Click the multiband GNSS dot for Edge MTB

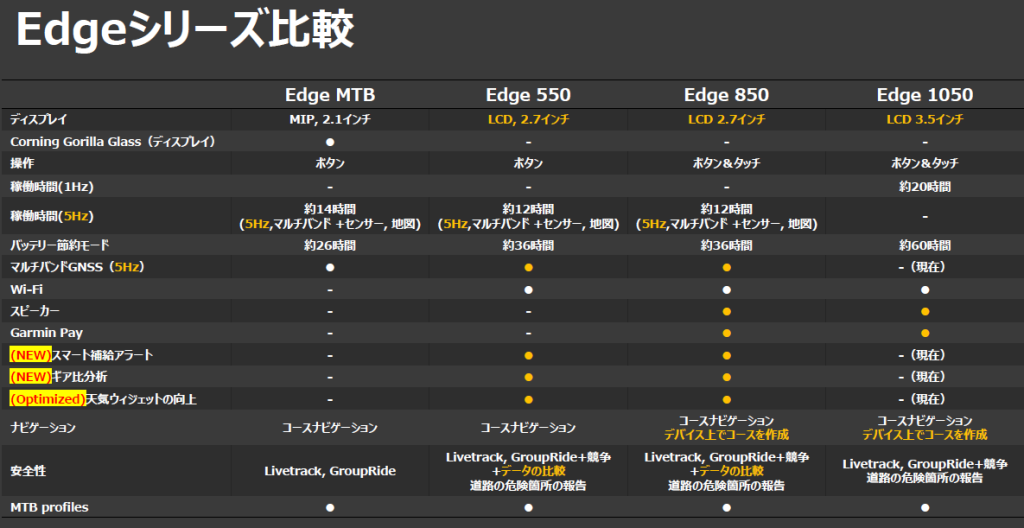coord(330,267)
